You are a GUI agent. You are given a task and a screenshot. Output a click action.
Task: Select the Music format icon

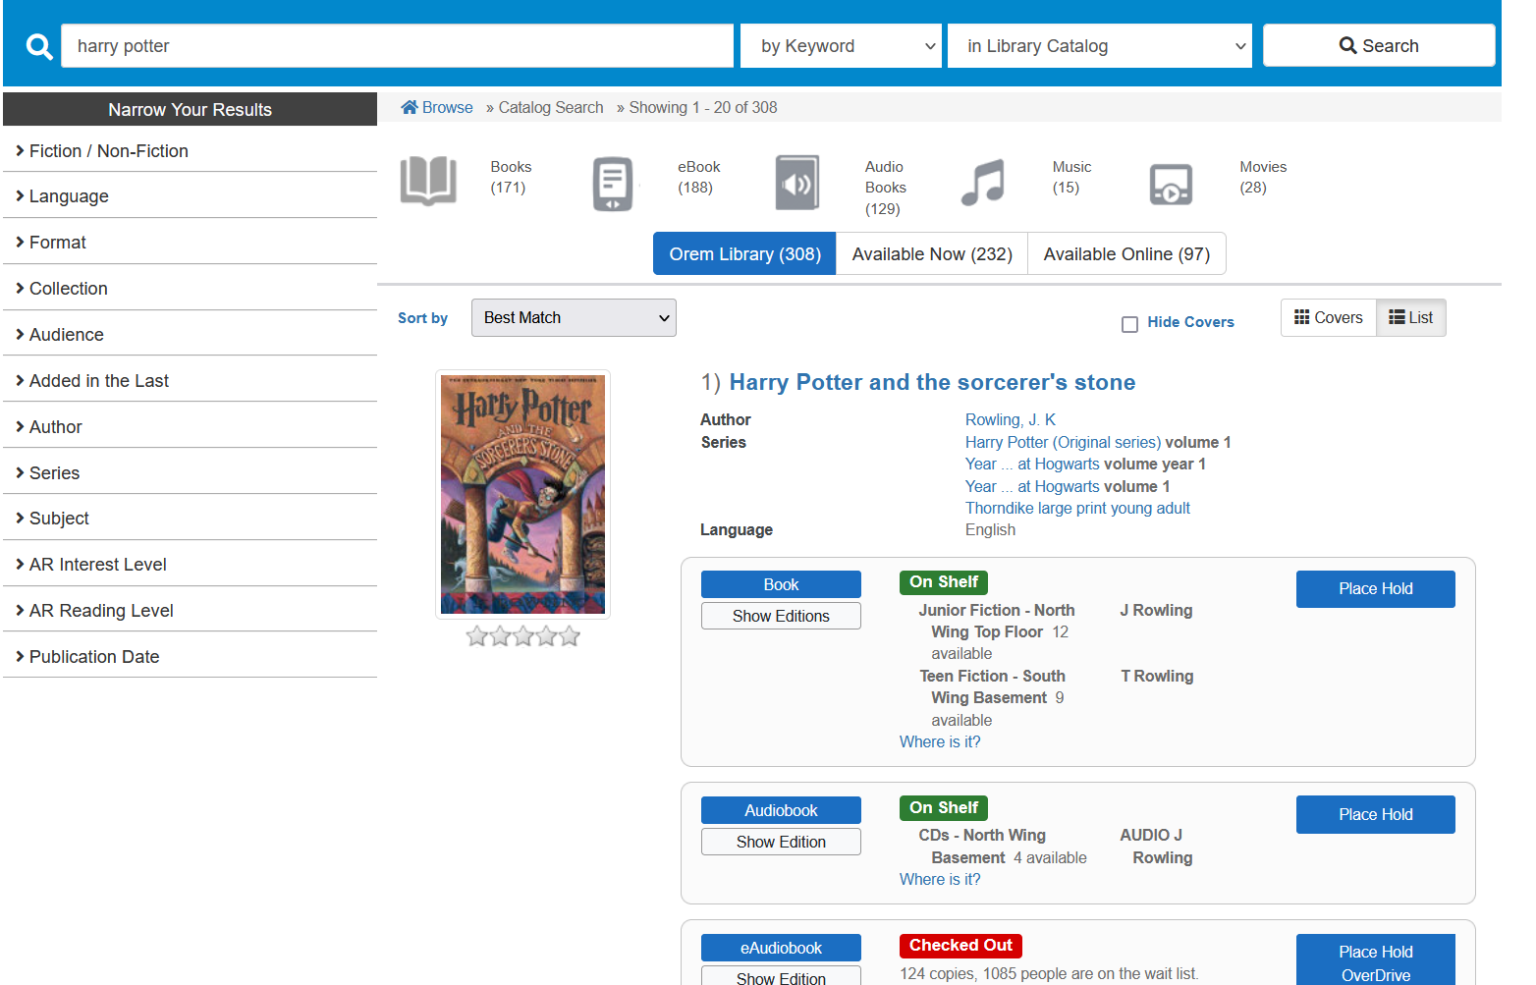(x=982, y=182)
